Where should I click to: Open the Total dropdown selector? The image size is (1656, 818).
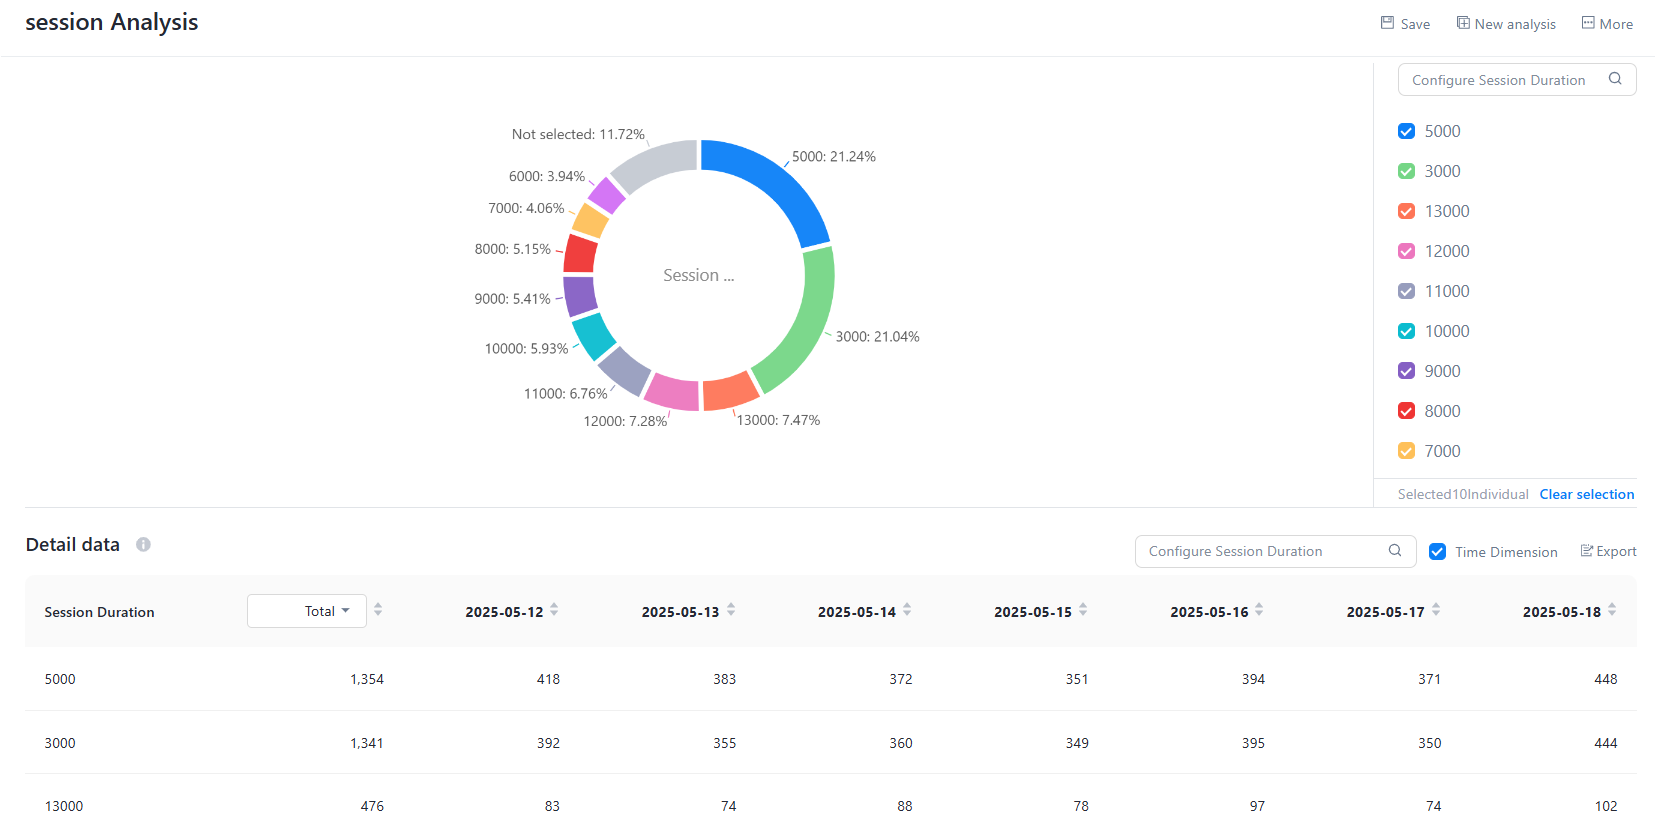307,611
